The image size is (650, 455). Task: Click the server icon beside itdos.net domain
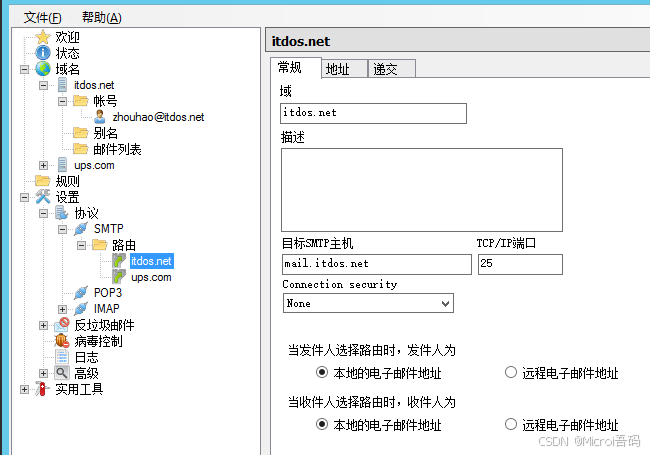62,85
